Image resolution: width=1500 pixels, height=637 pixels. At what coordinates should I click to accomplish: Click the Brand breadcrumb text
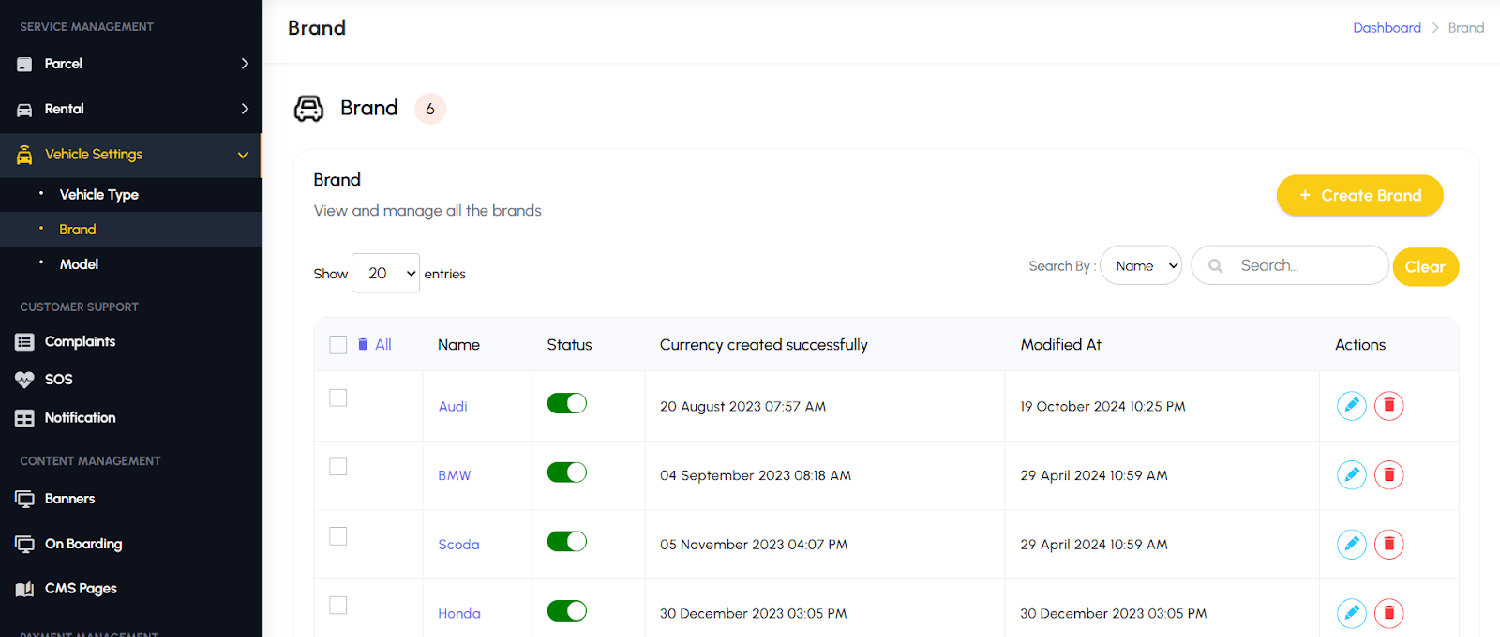click(1466, 28)
